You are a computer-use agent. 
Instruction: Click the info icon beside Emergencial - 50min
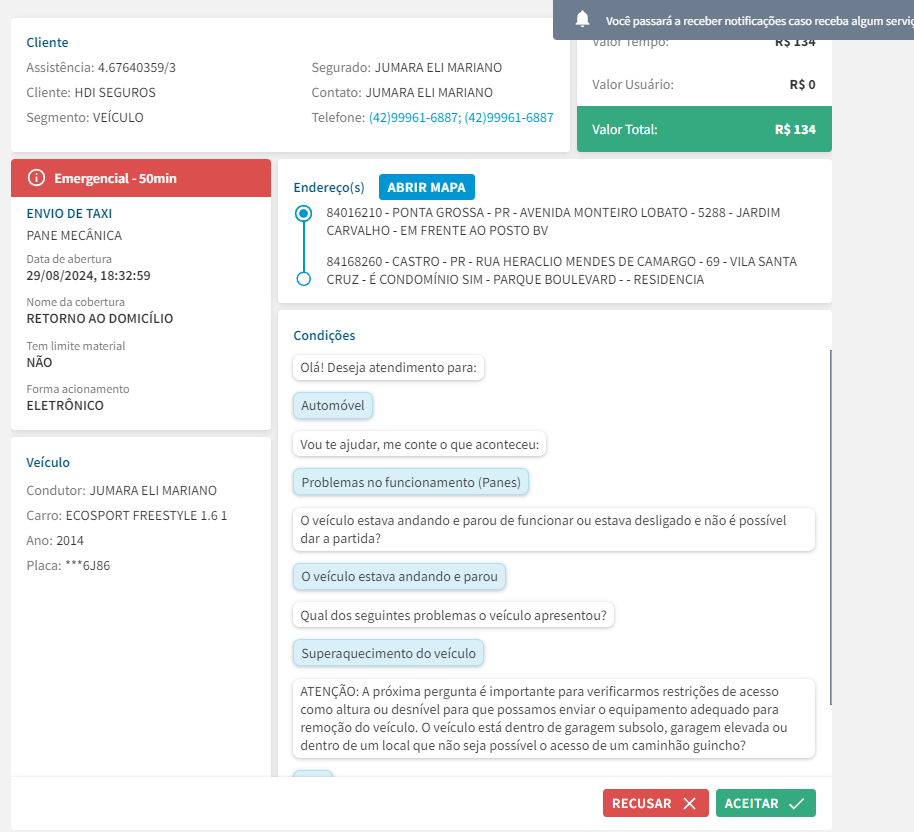point(37,178)
